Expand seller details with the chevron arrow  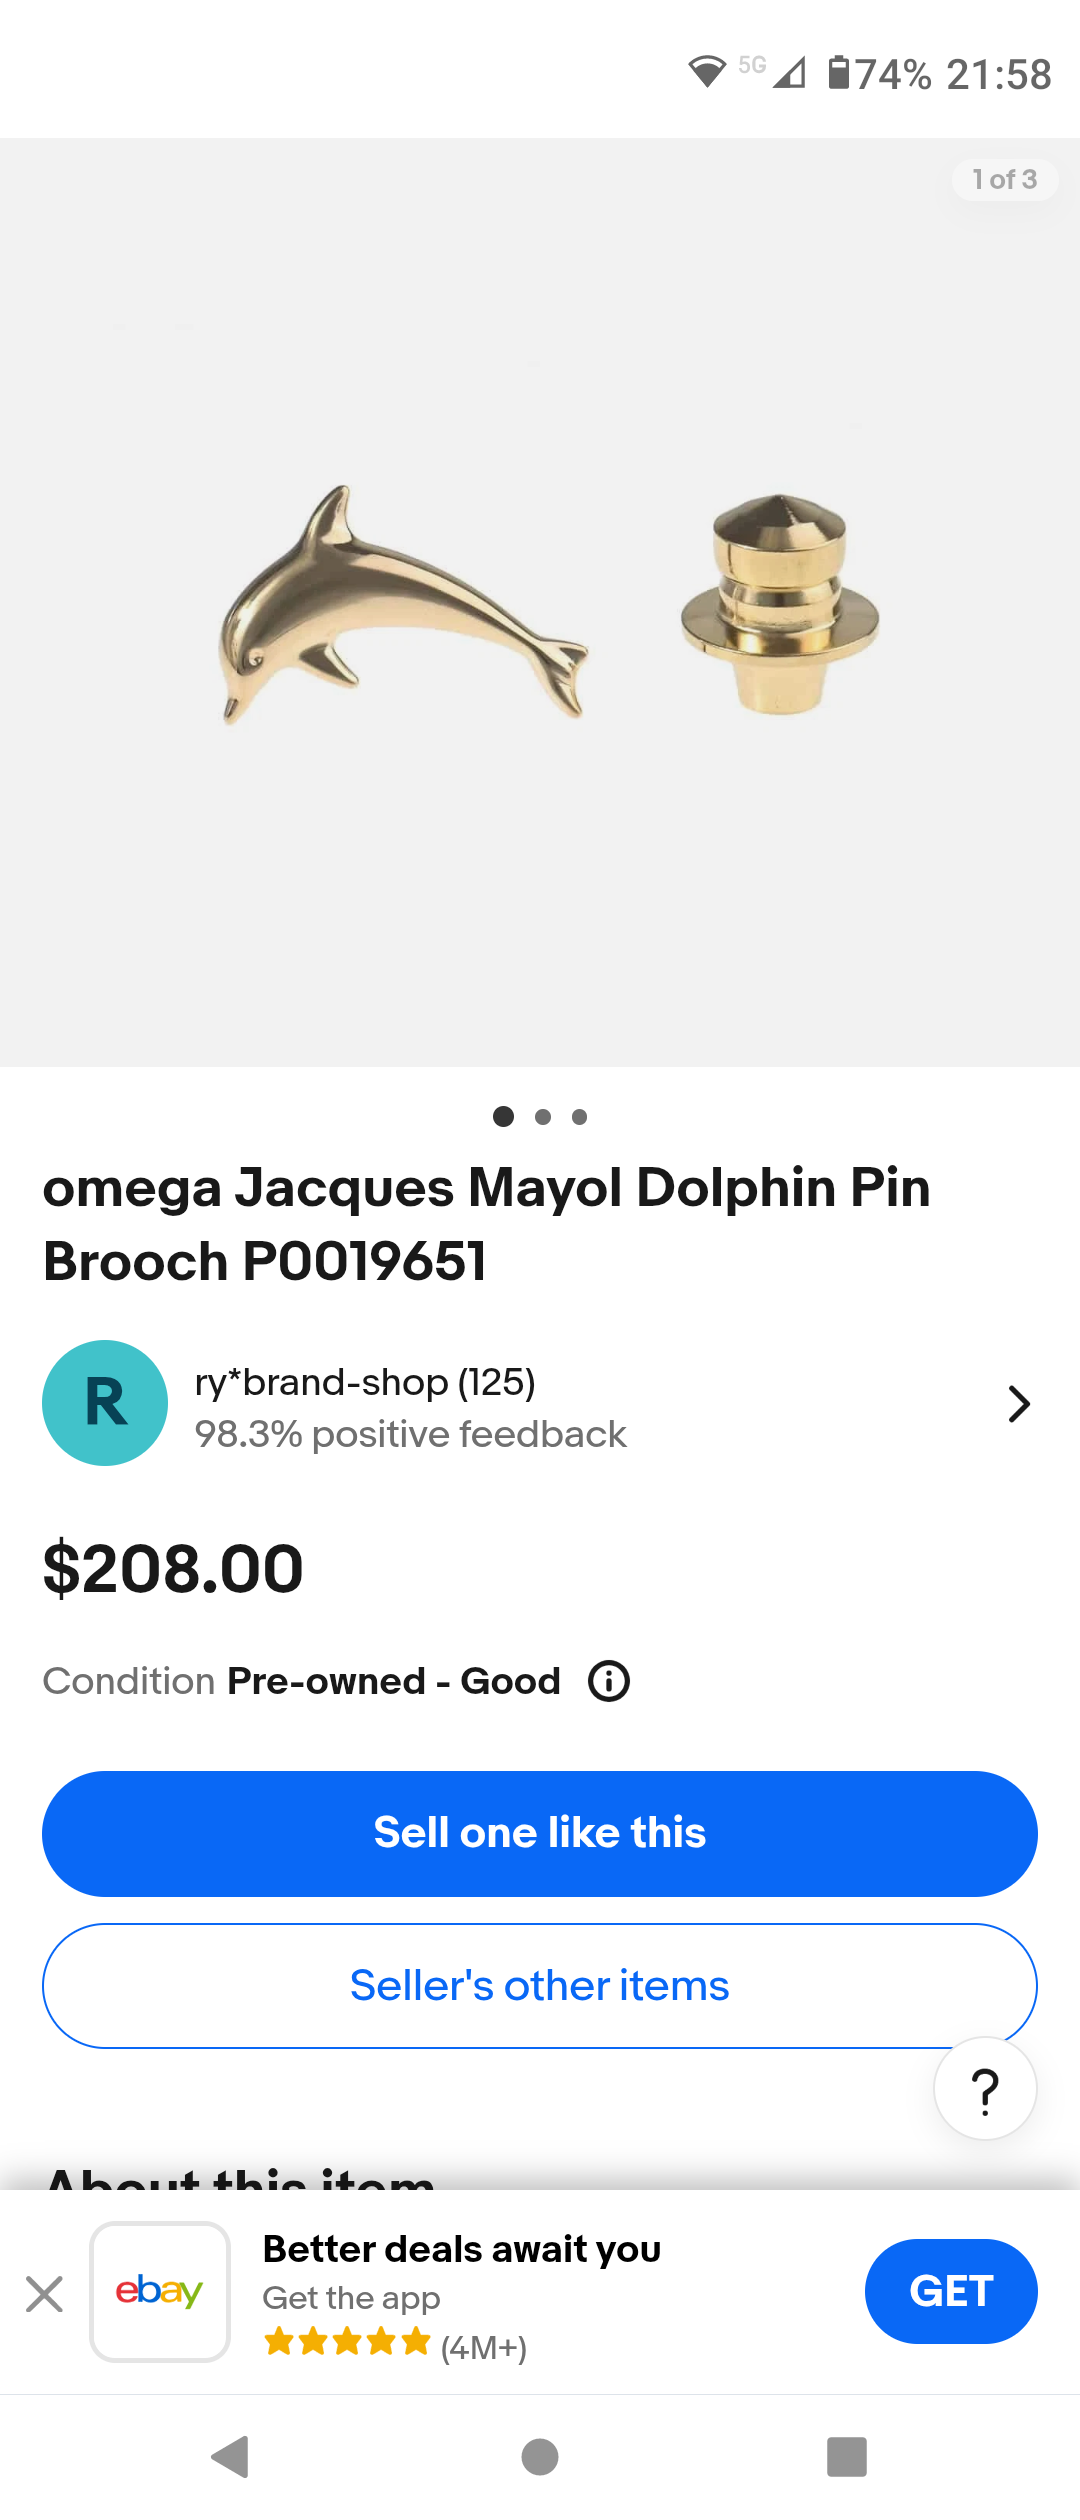(1018, 1404)
